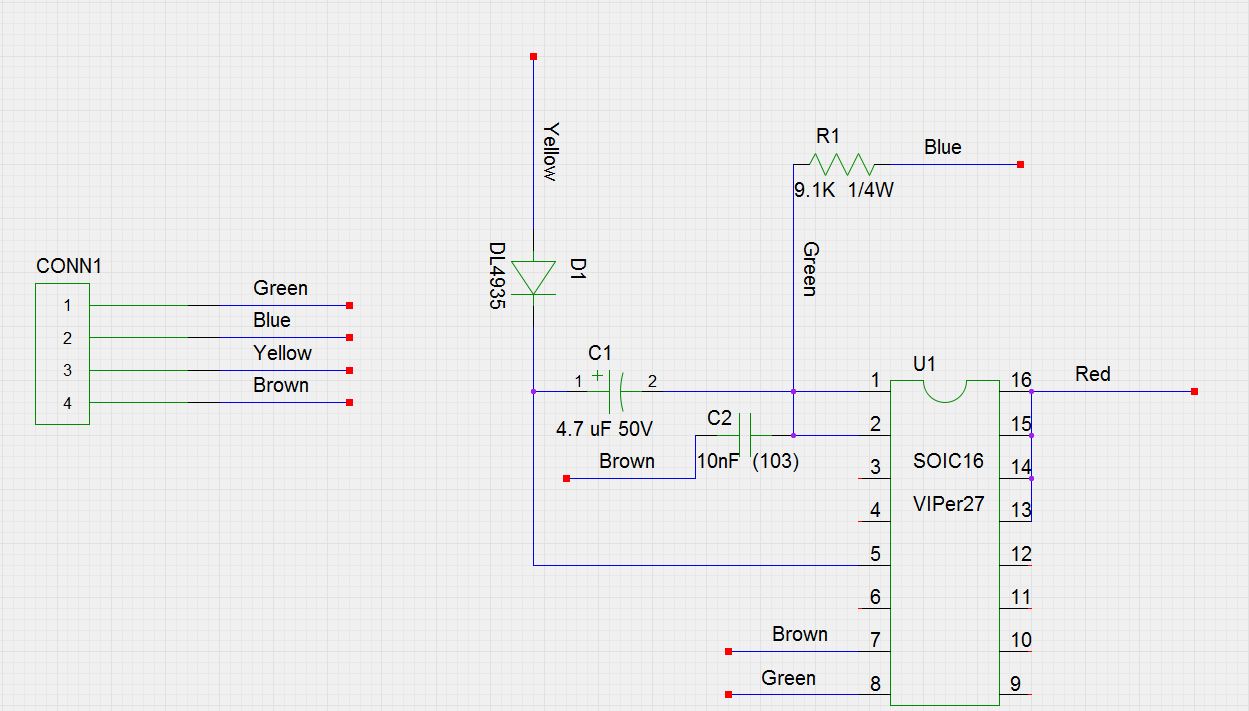
Task: Select the Brown net label near C2
Action: (627, 461)
